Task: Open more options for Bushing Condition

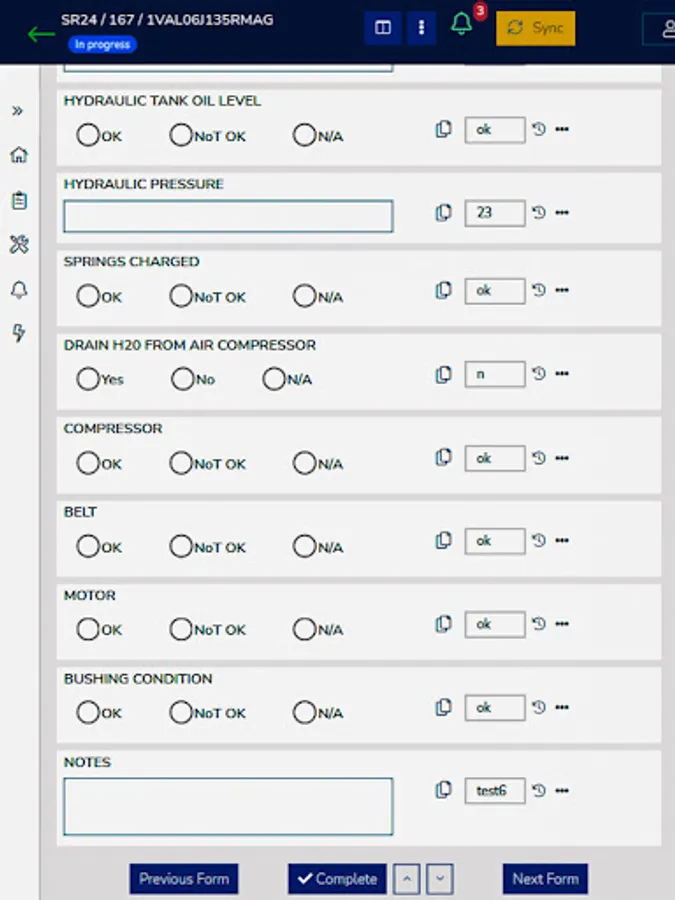Action: click(x=561, y=707)
